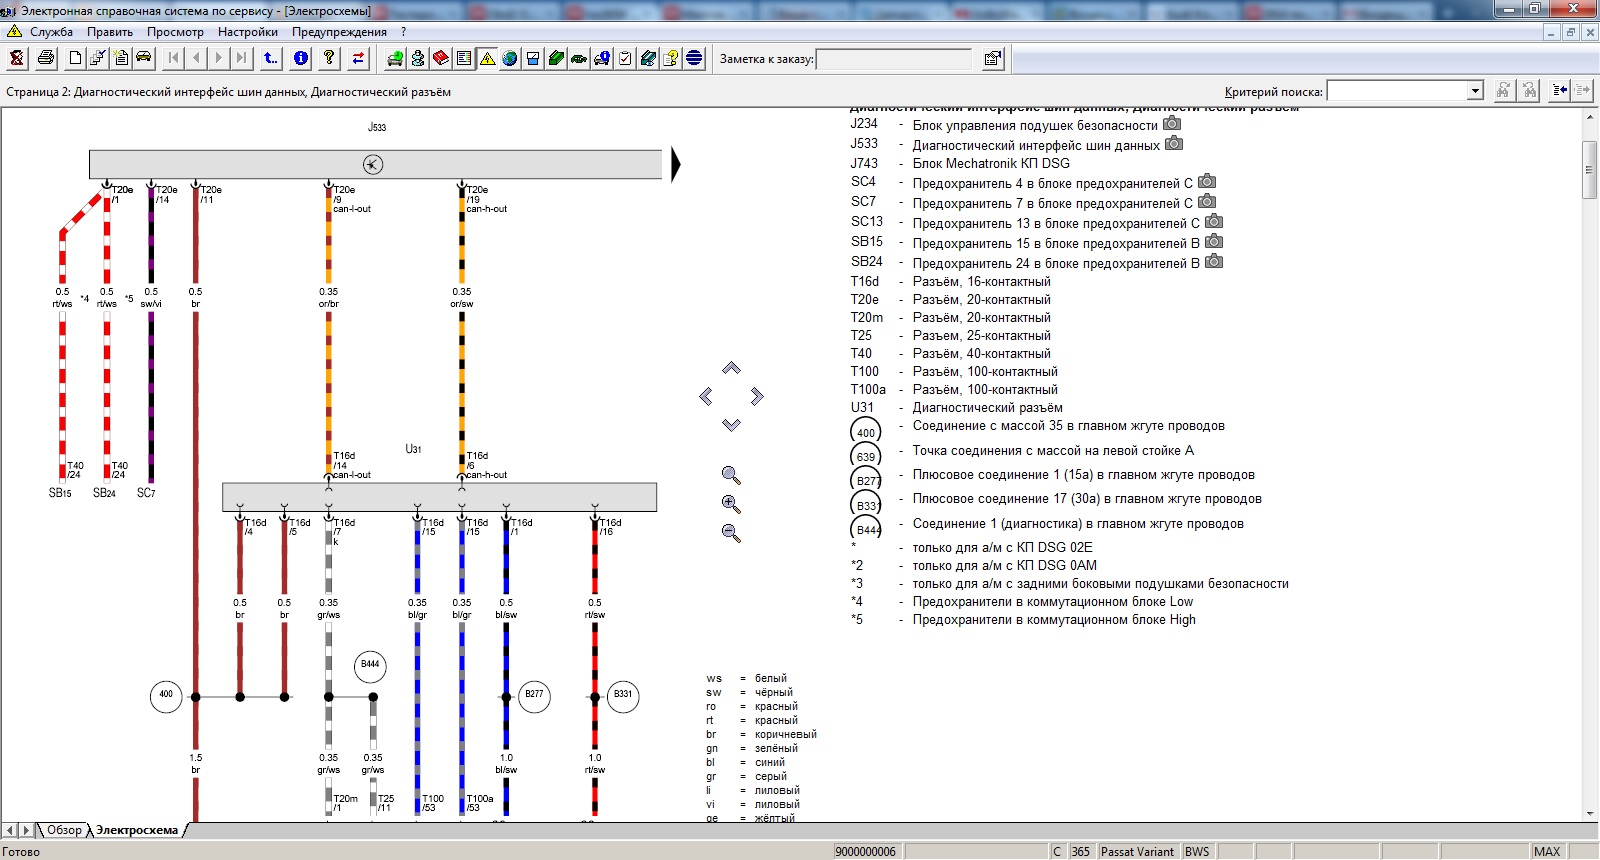Click the order note button beside Заметка field

(x=992, y=59)
